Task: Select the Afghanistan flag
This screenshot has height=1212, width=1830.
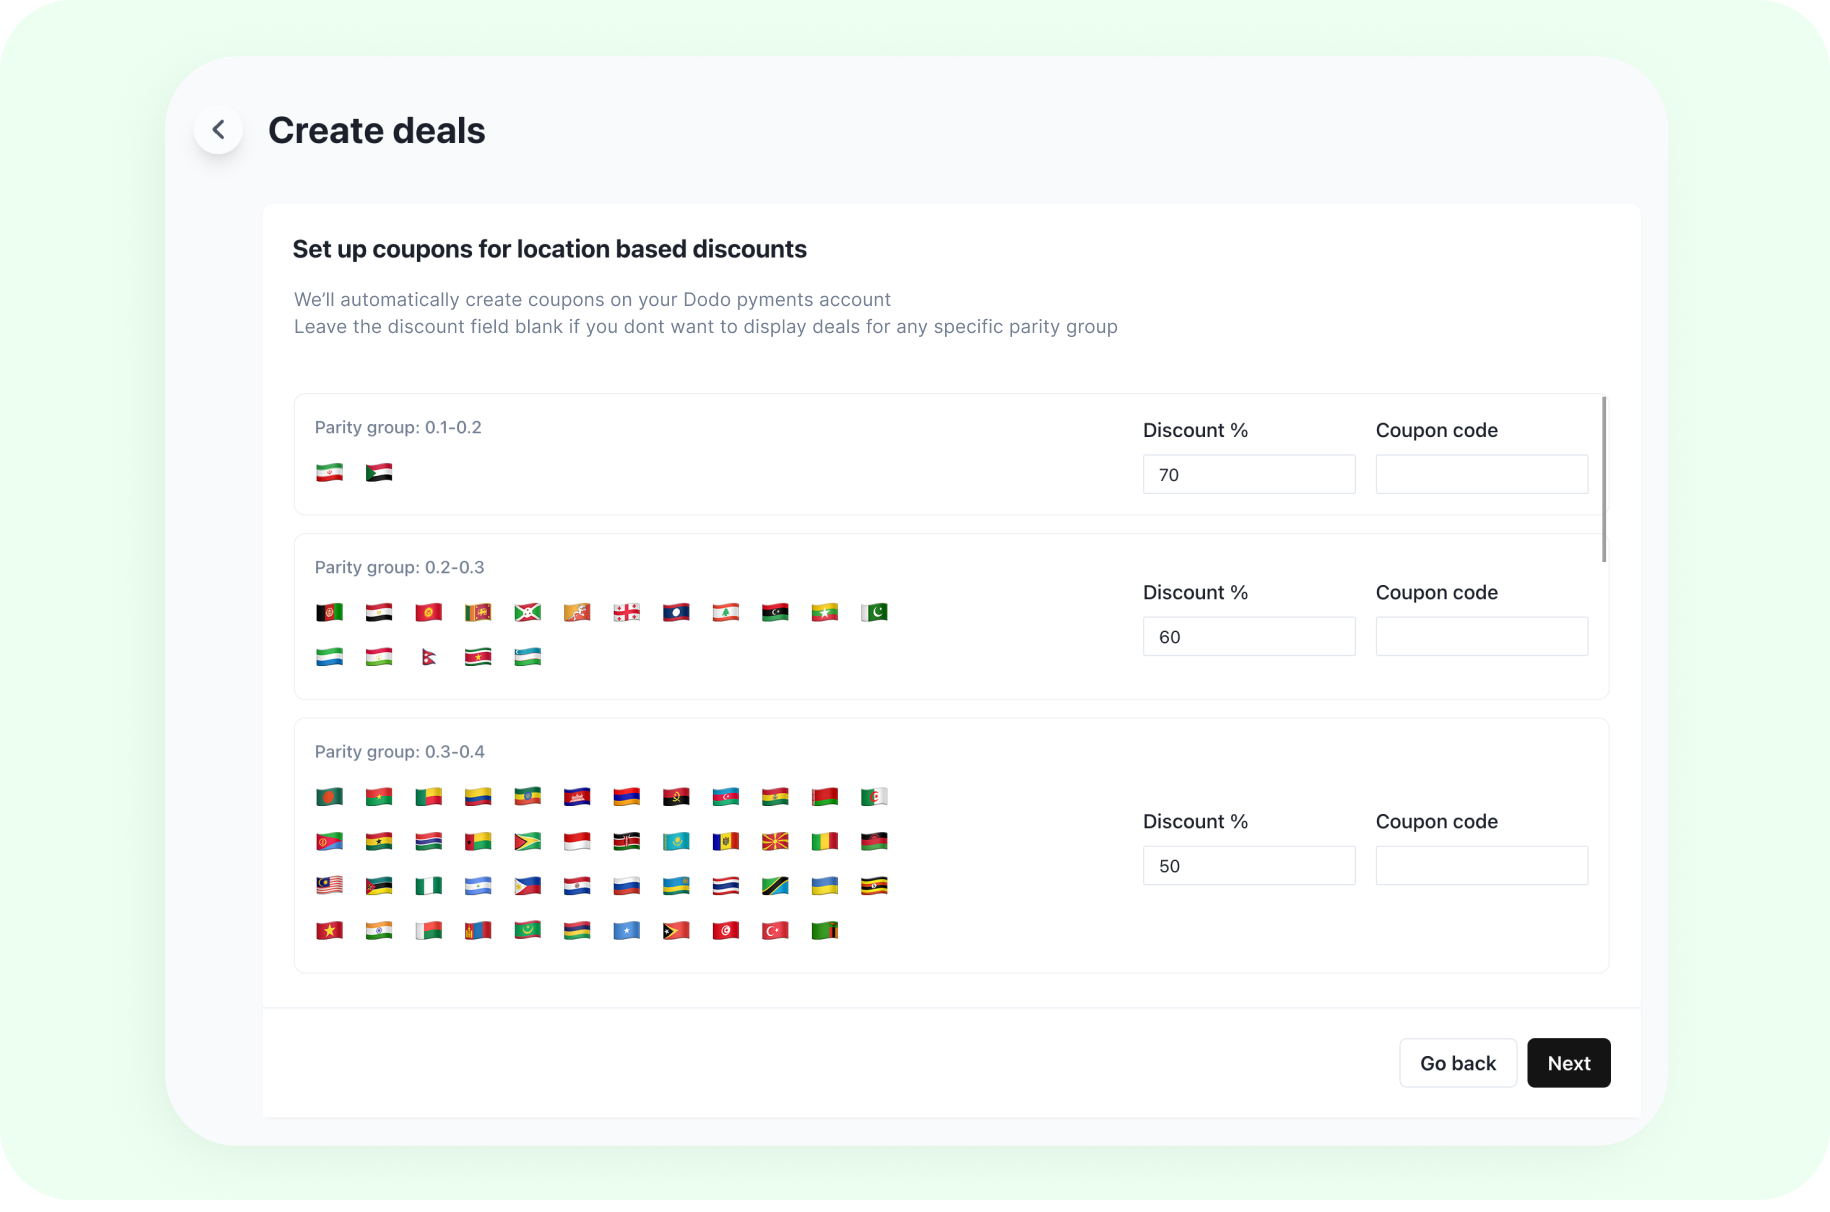Action: click(329, 612)
